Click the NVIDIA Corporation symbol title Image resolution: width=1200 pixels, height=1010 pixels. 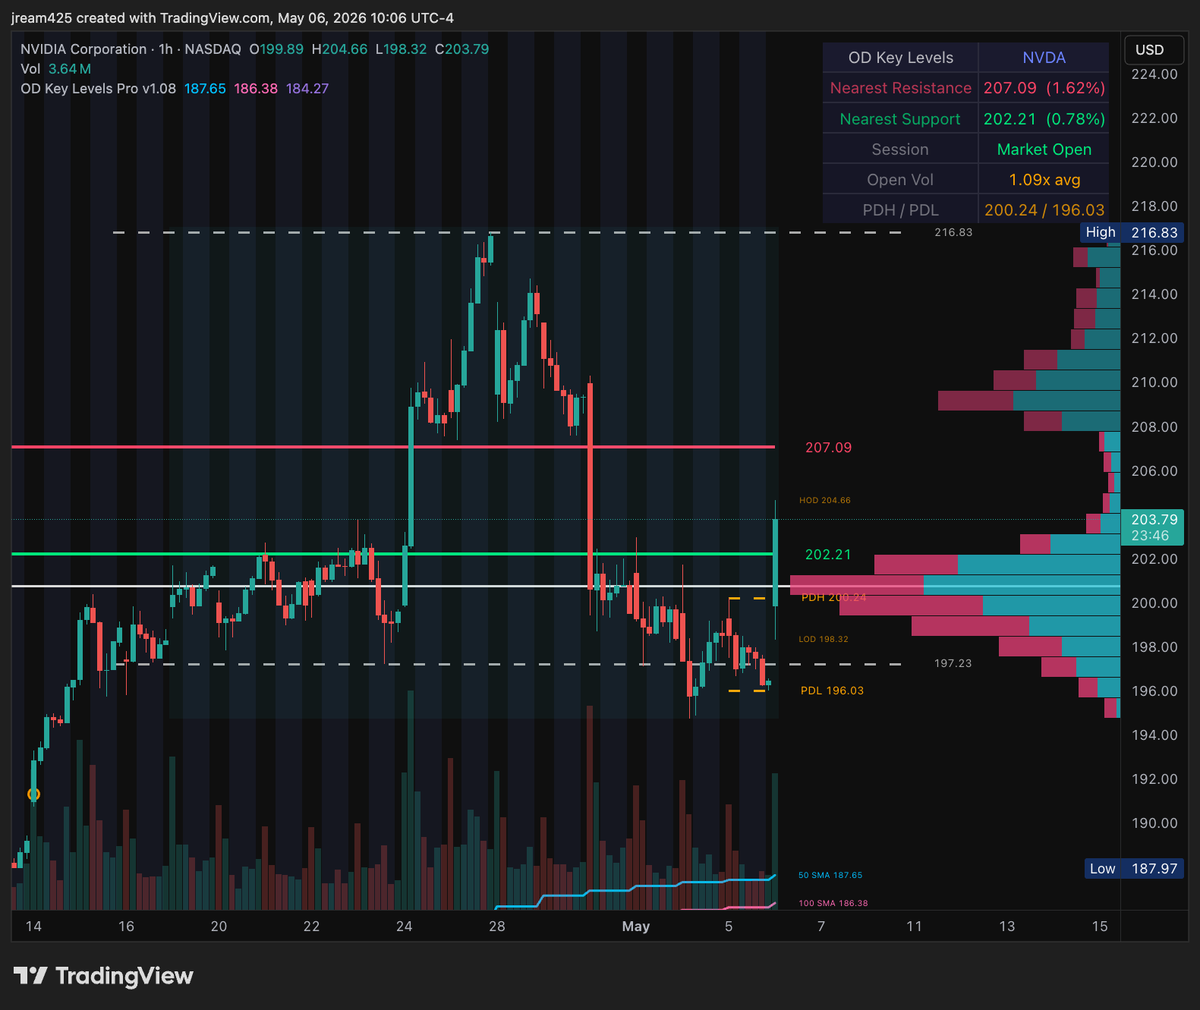click(x=84, y=49)
